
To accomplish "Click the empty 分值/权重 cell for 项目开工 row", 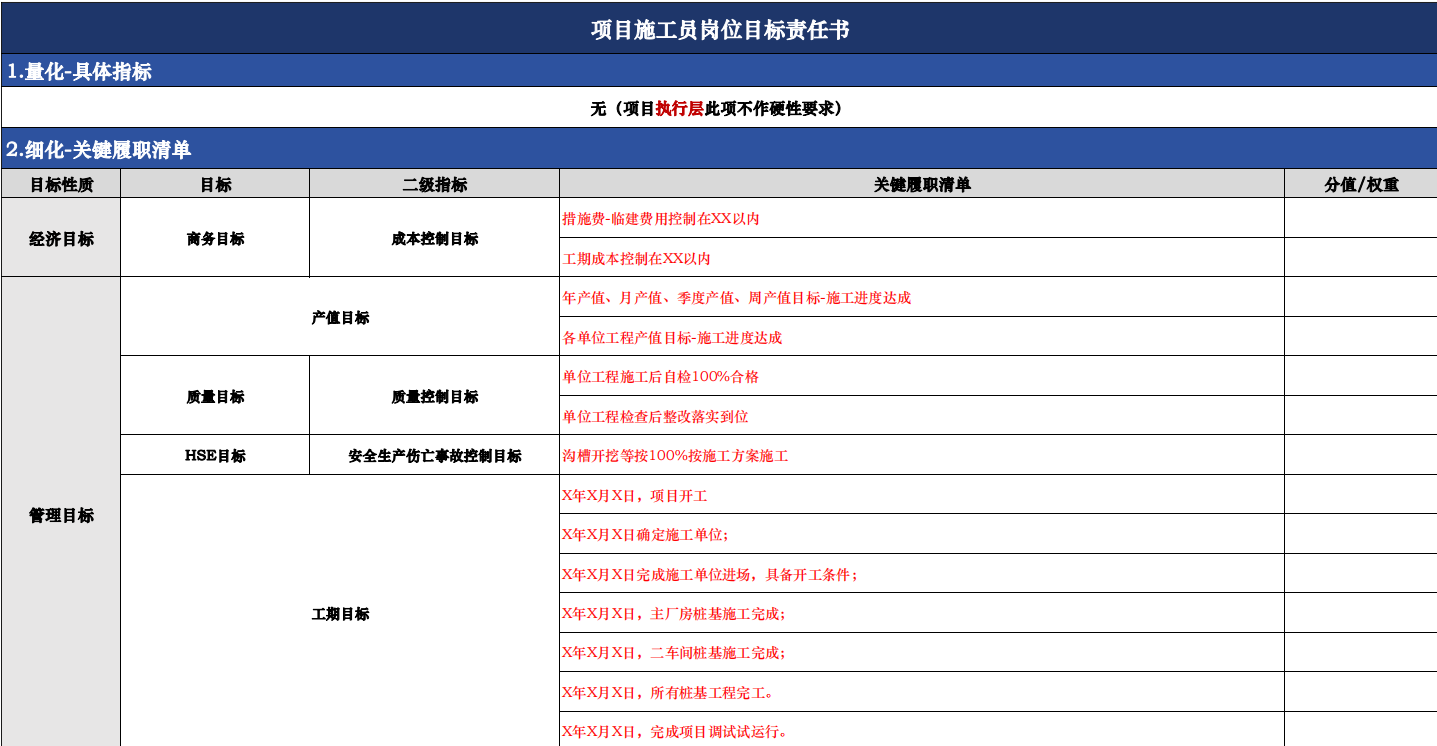I will (1361, 495).
